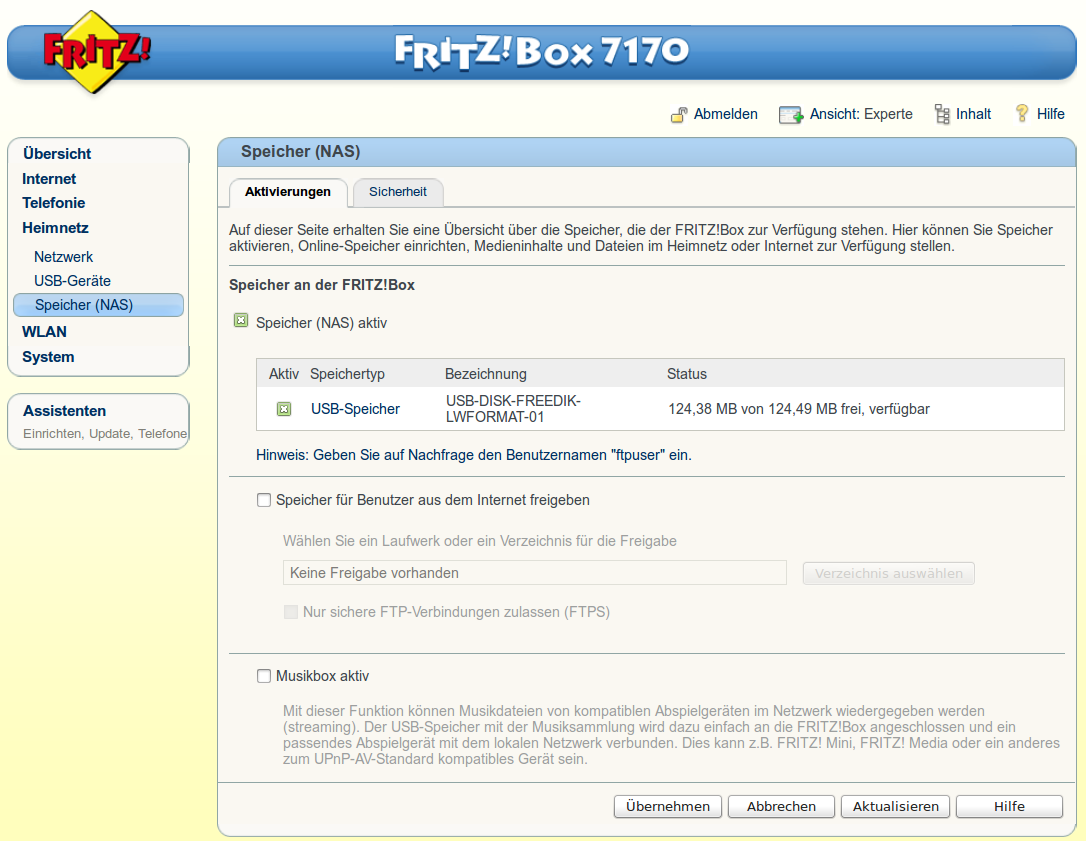Expand the WLAN sidebar section

44,332
